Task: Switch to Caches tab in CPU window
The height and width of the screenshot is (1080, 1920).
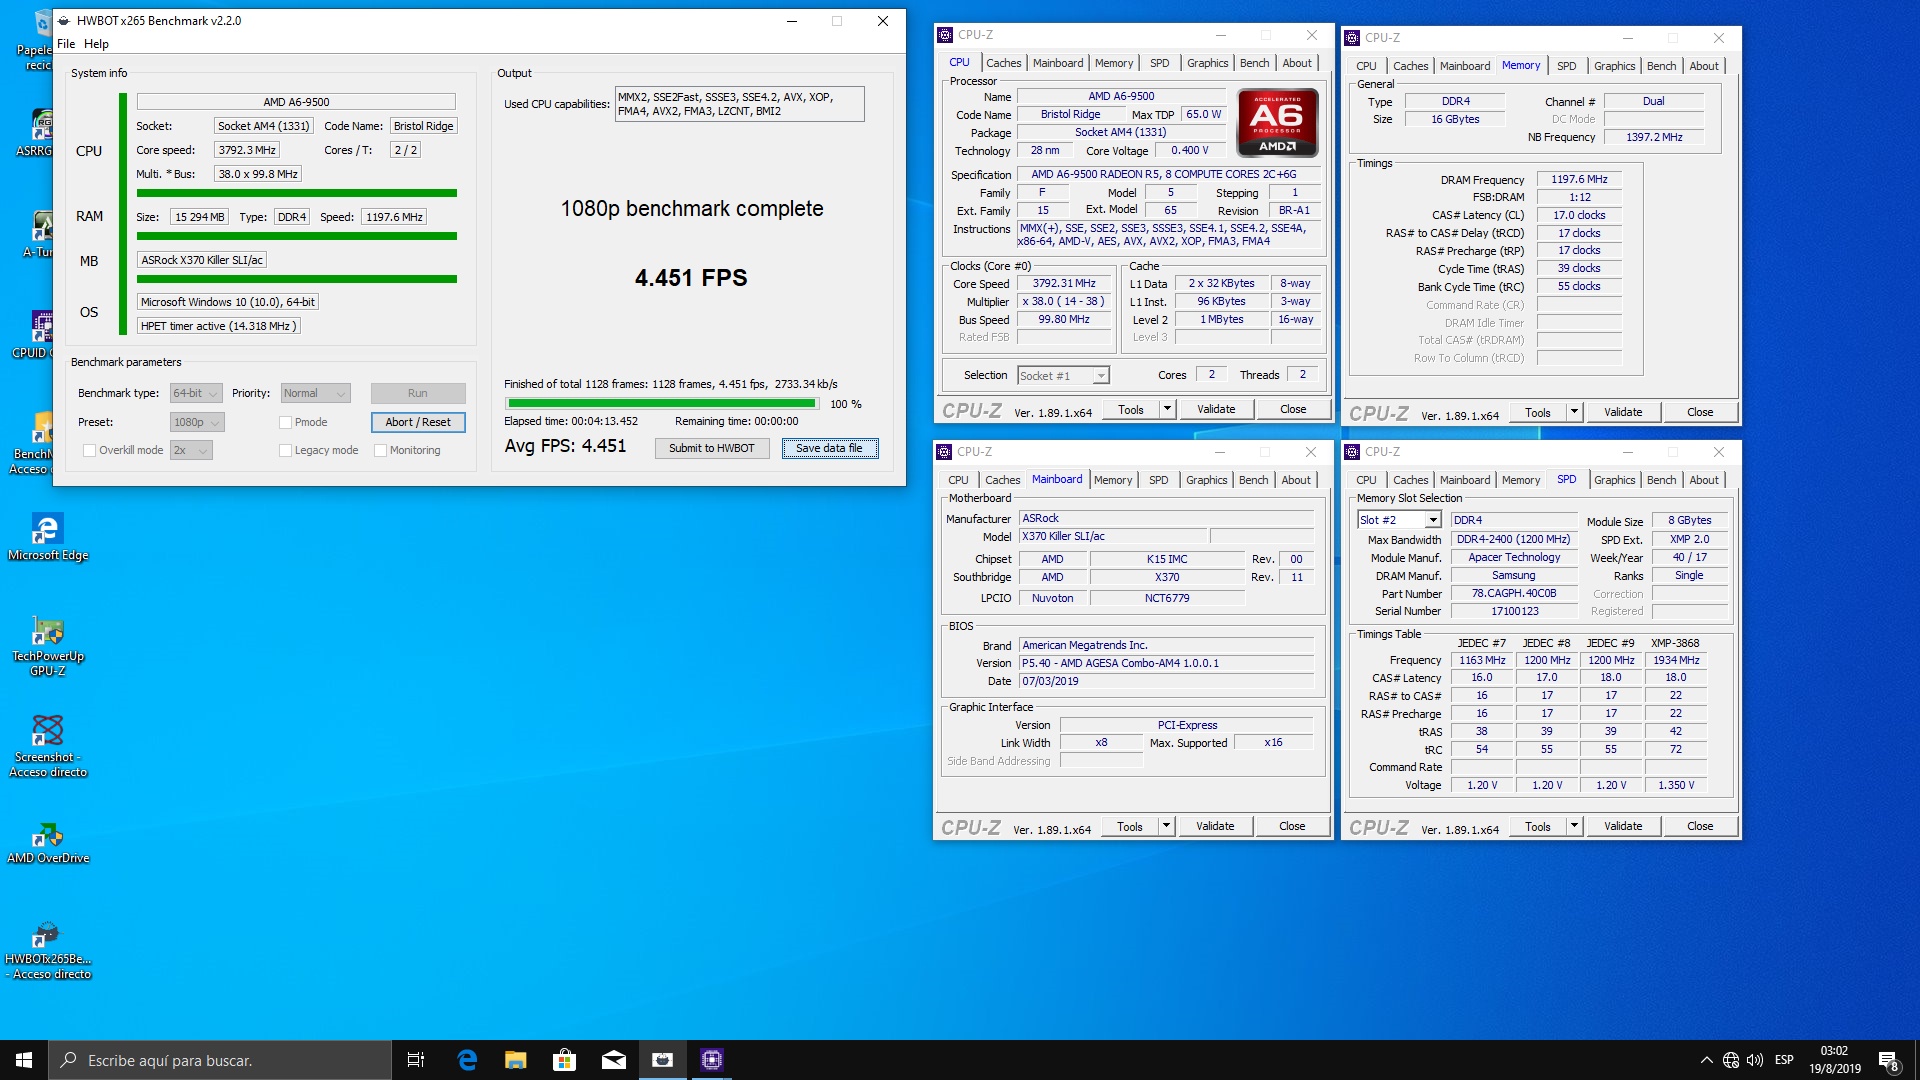Action: tap(1003, 63)
